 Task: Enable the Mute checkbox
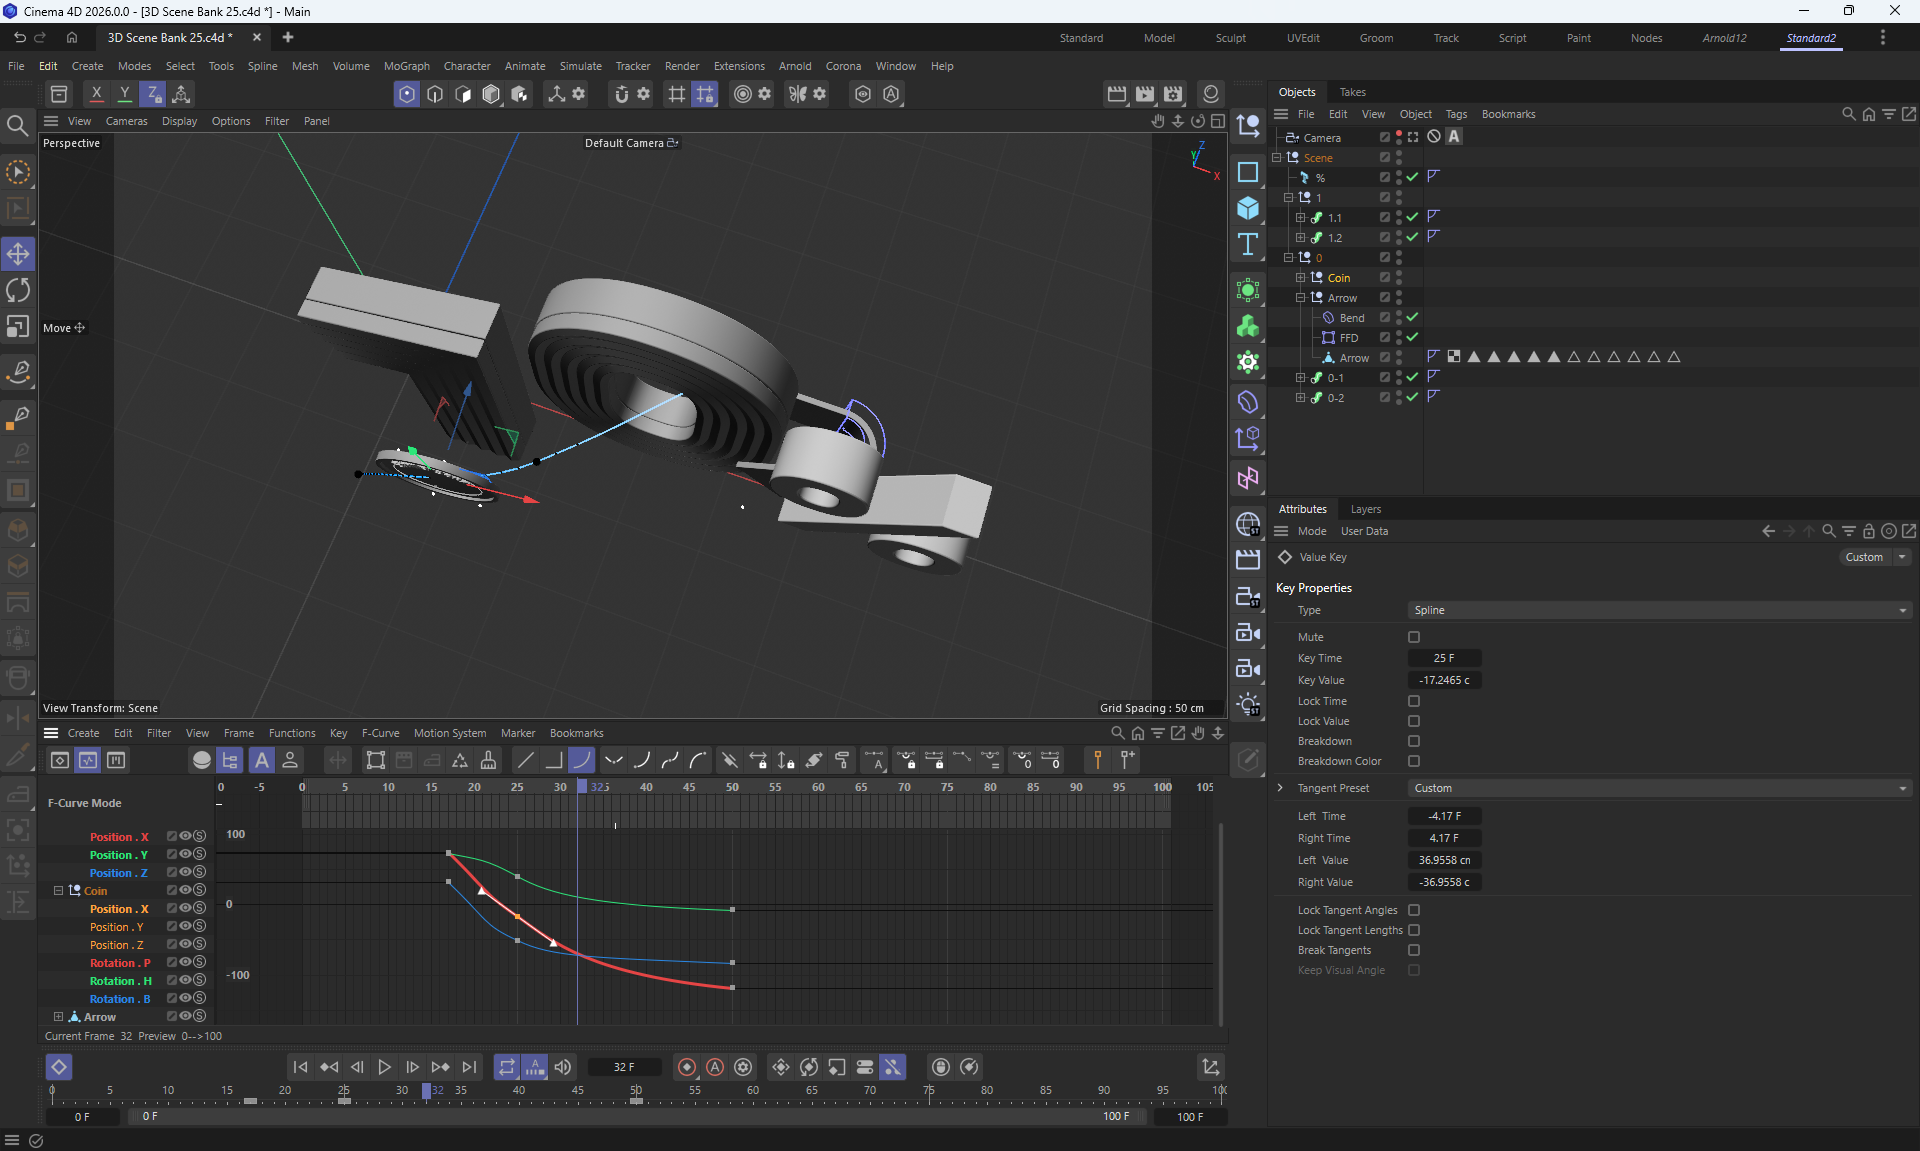click(1414, 637)
